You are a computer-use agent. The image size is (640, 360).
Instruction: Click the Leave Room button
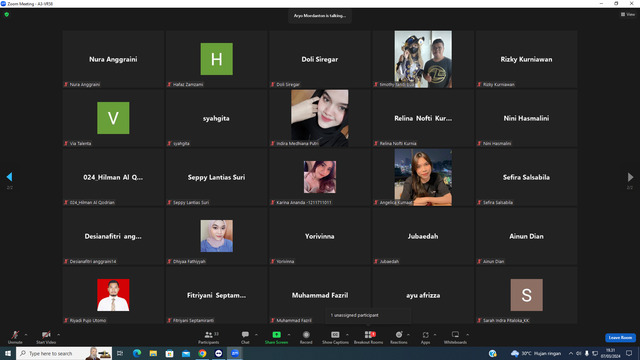[620, 338]
